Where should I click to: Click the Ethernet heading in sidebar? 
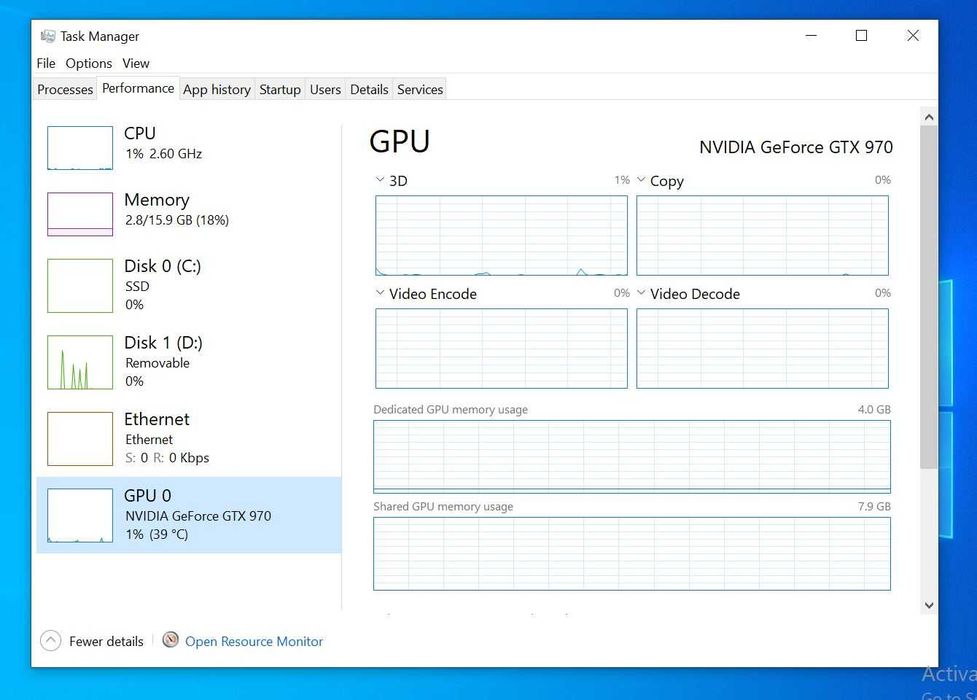(156, 419)
